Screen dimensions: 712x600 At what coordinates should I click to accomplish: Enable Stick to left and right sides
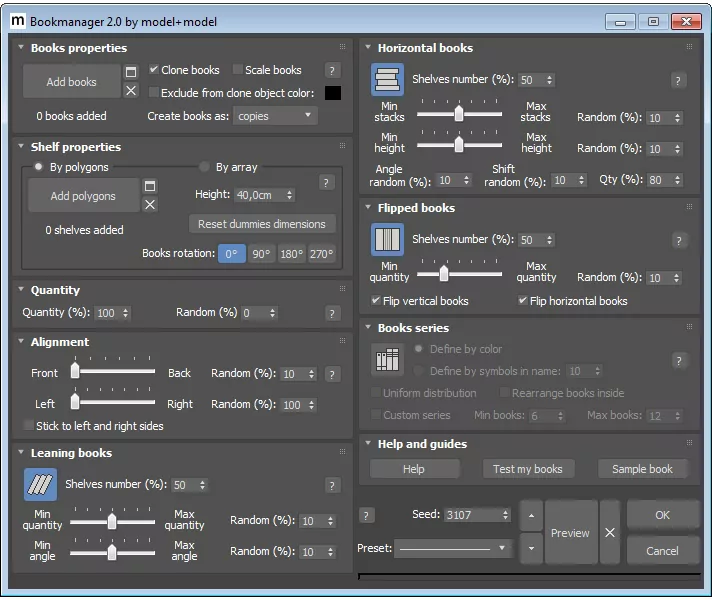point(27,426)
